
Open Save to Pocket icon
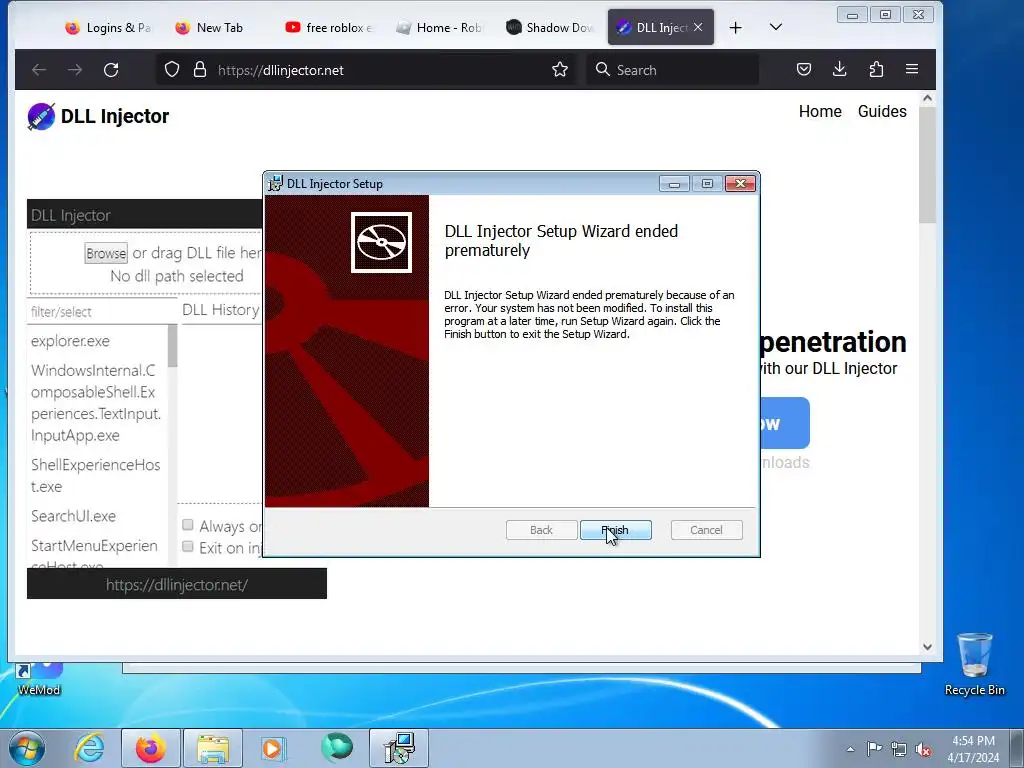pyautogui.click(x=804, y=69)
